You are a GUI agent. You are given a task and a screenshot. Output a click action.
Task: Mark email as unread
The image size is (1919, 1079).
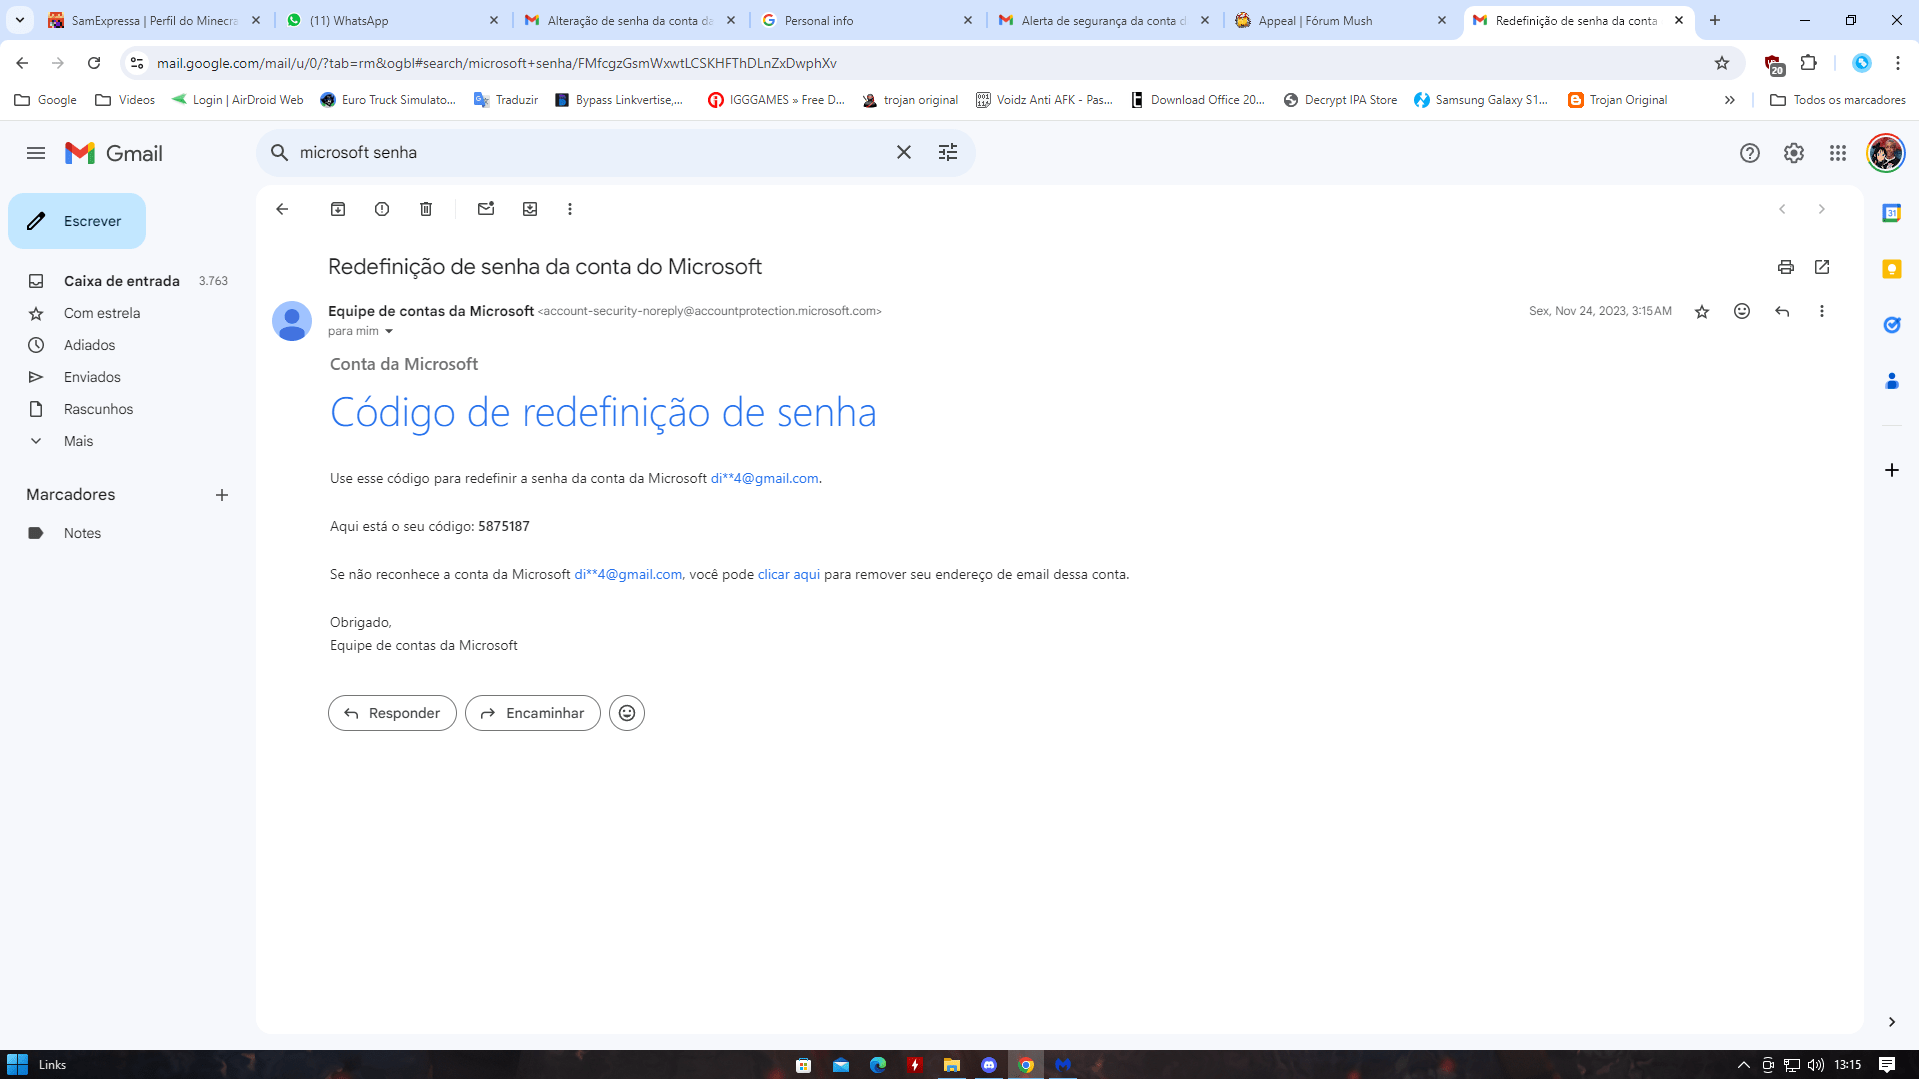click(486, 209)
